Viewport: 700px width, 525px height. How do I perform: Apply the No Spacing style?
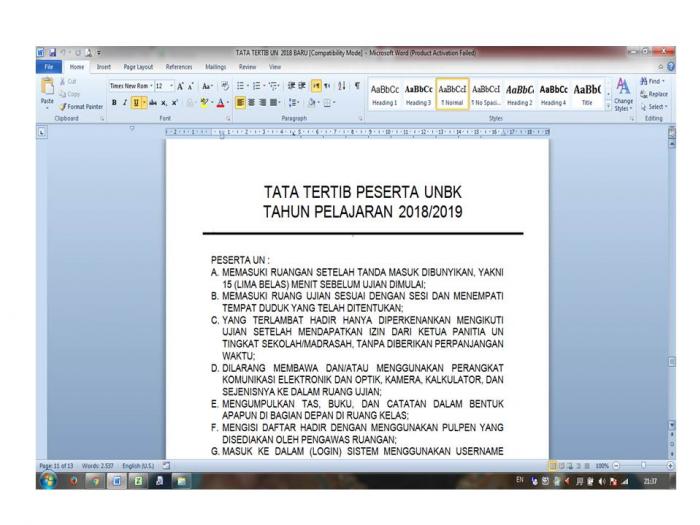pos(486,95)
